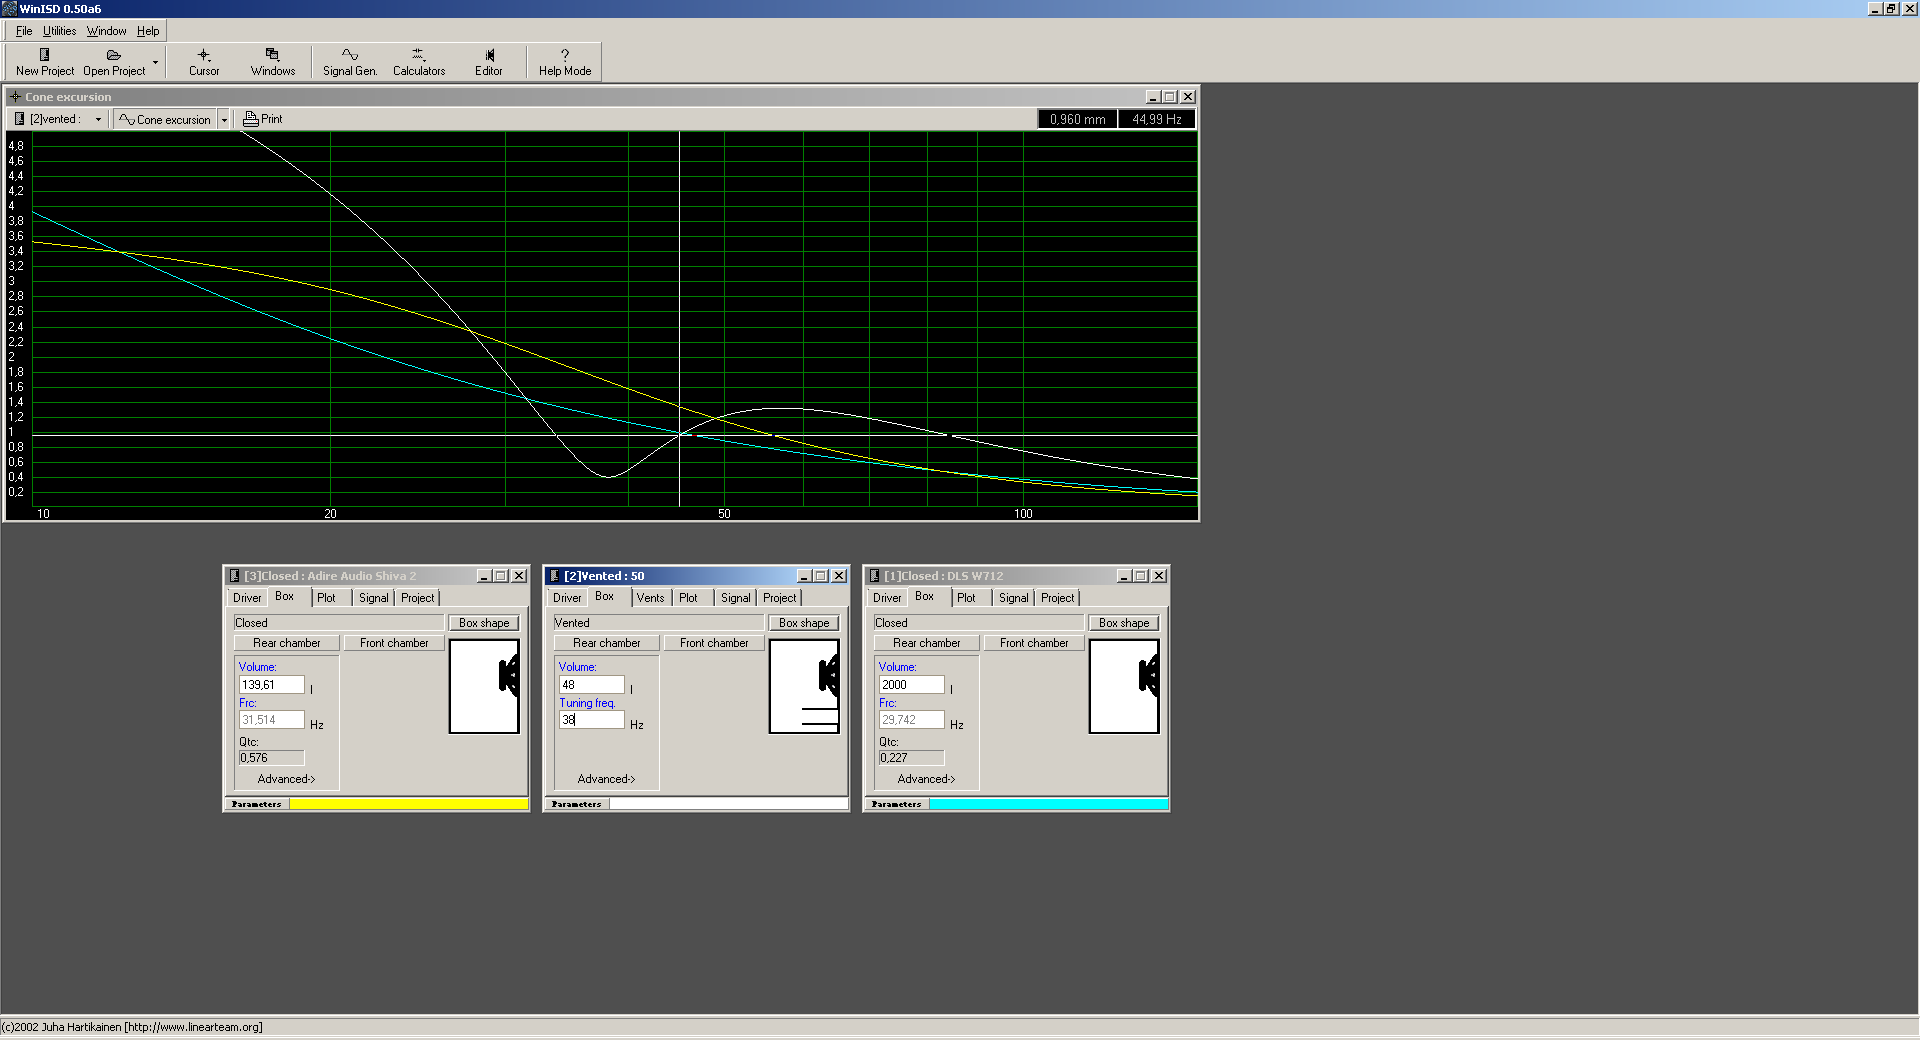The height and width of the screenshot is (1040, 1920).
Task: Open the [2]vented project selector dropdown
Action: tap(98, 119)
